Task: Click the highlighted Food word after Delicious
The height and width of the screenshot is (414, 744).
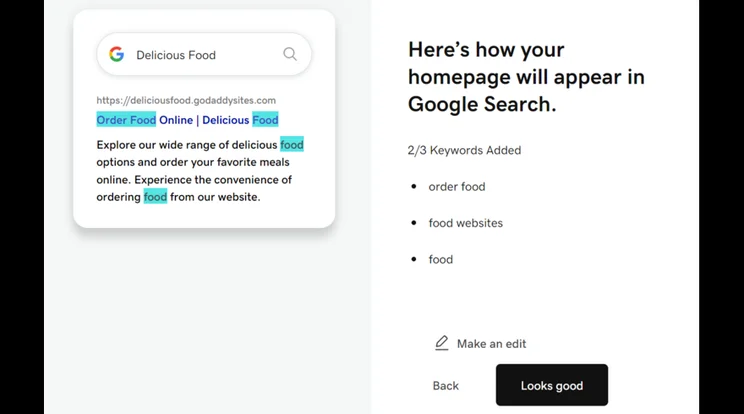Action: tap(265, 120)
